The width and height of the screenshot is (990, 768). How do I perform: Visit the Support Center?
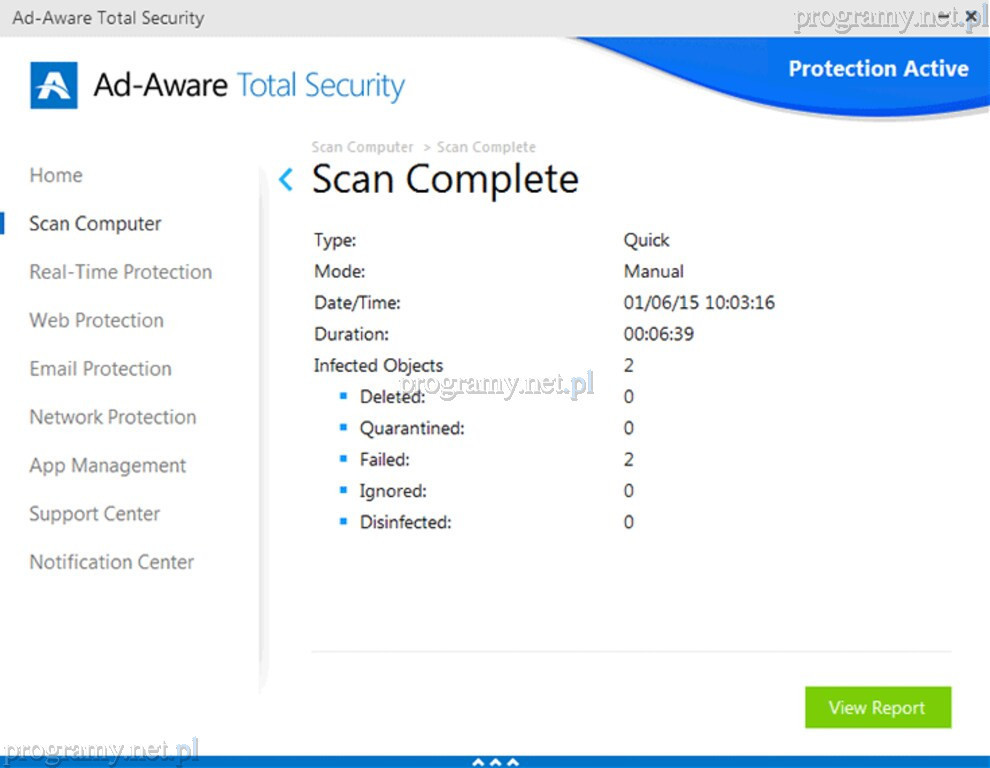(94, 514)
